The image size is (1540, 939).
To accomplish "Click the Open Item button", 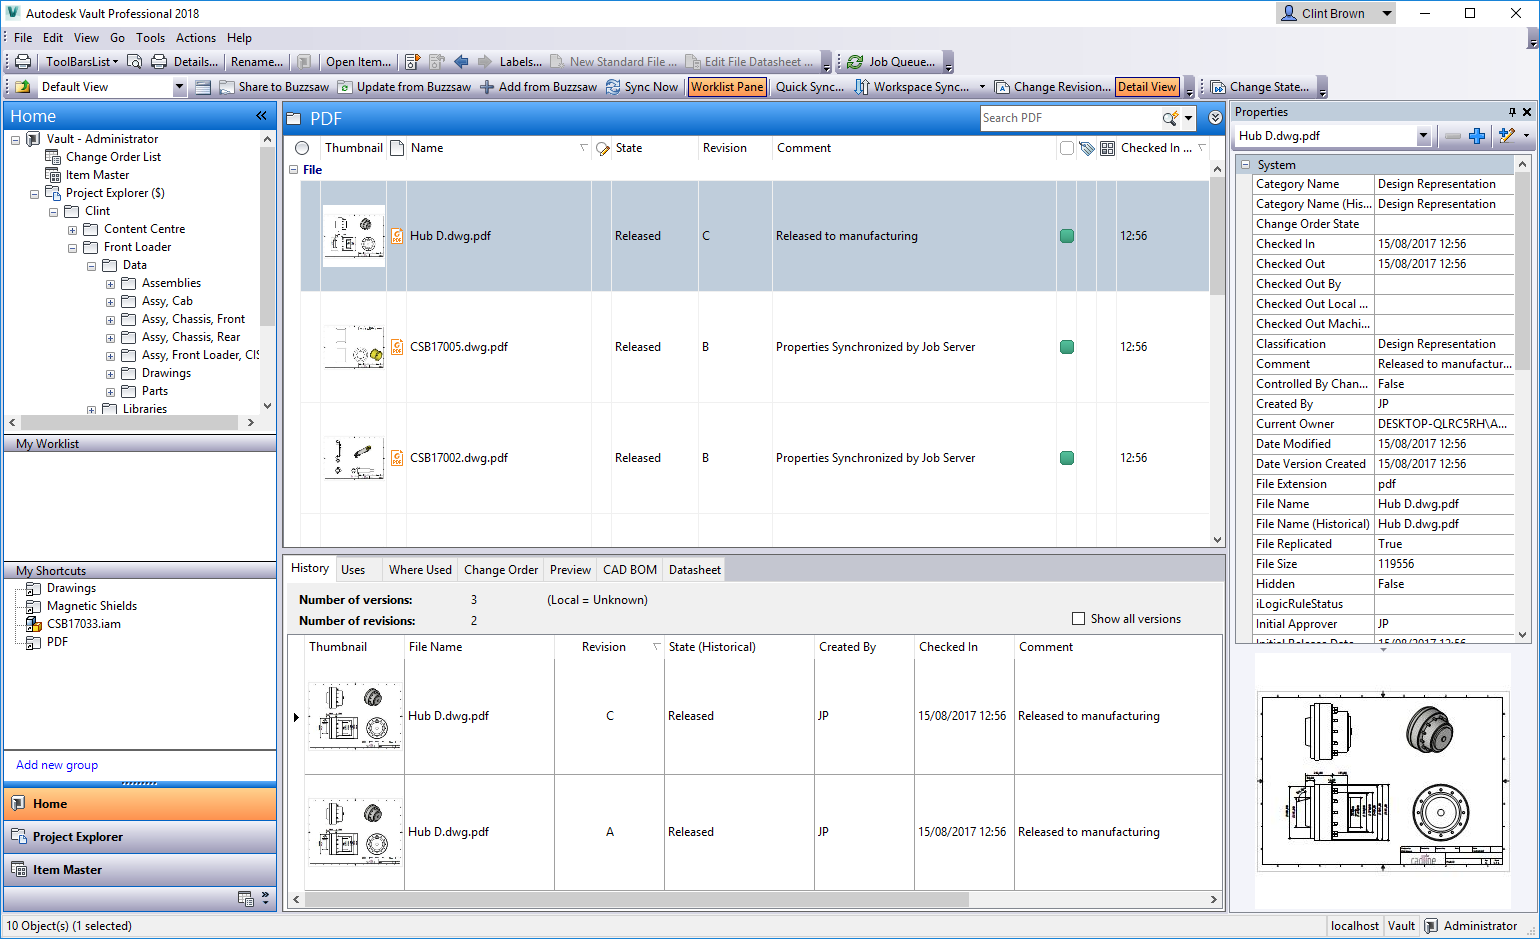I will [358, 62].
